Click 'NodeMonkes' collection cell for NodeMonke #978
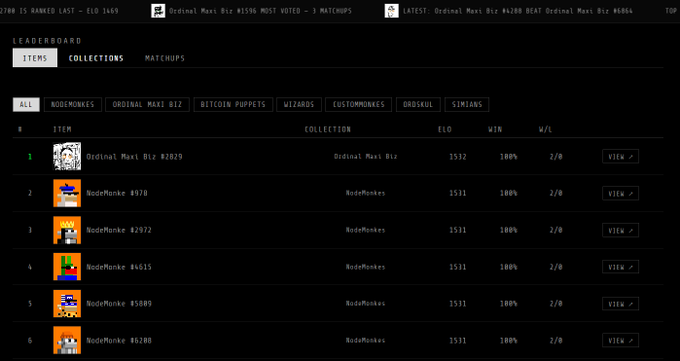680x361 pixels. [366, 193]
